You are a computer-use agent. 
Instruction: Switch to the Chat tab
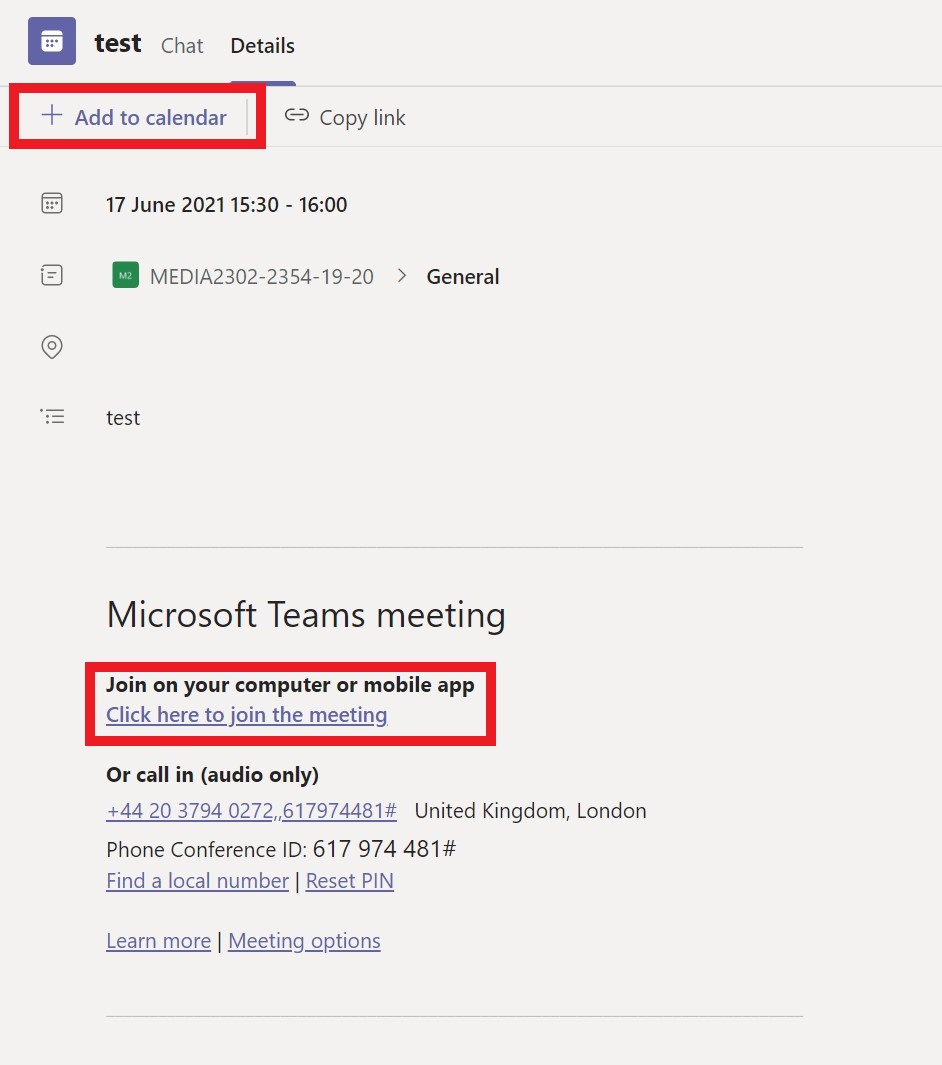tap(182, 46)
